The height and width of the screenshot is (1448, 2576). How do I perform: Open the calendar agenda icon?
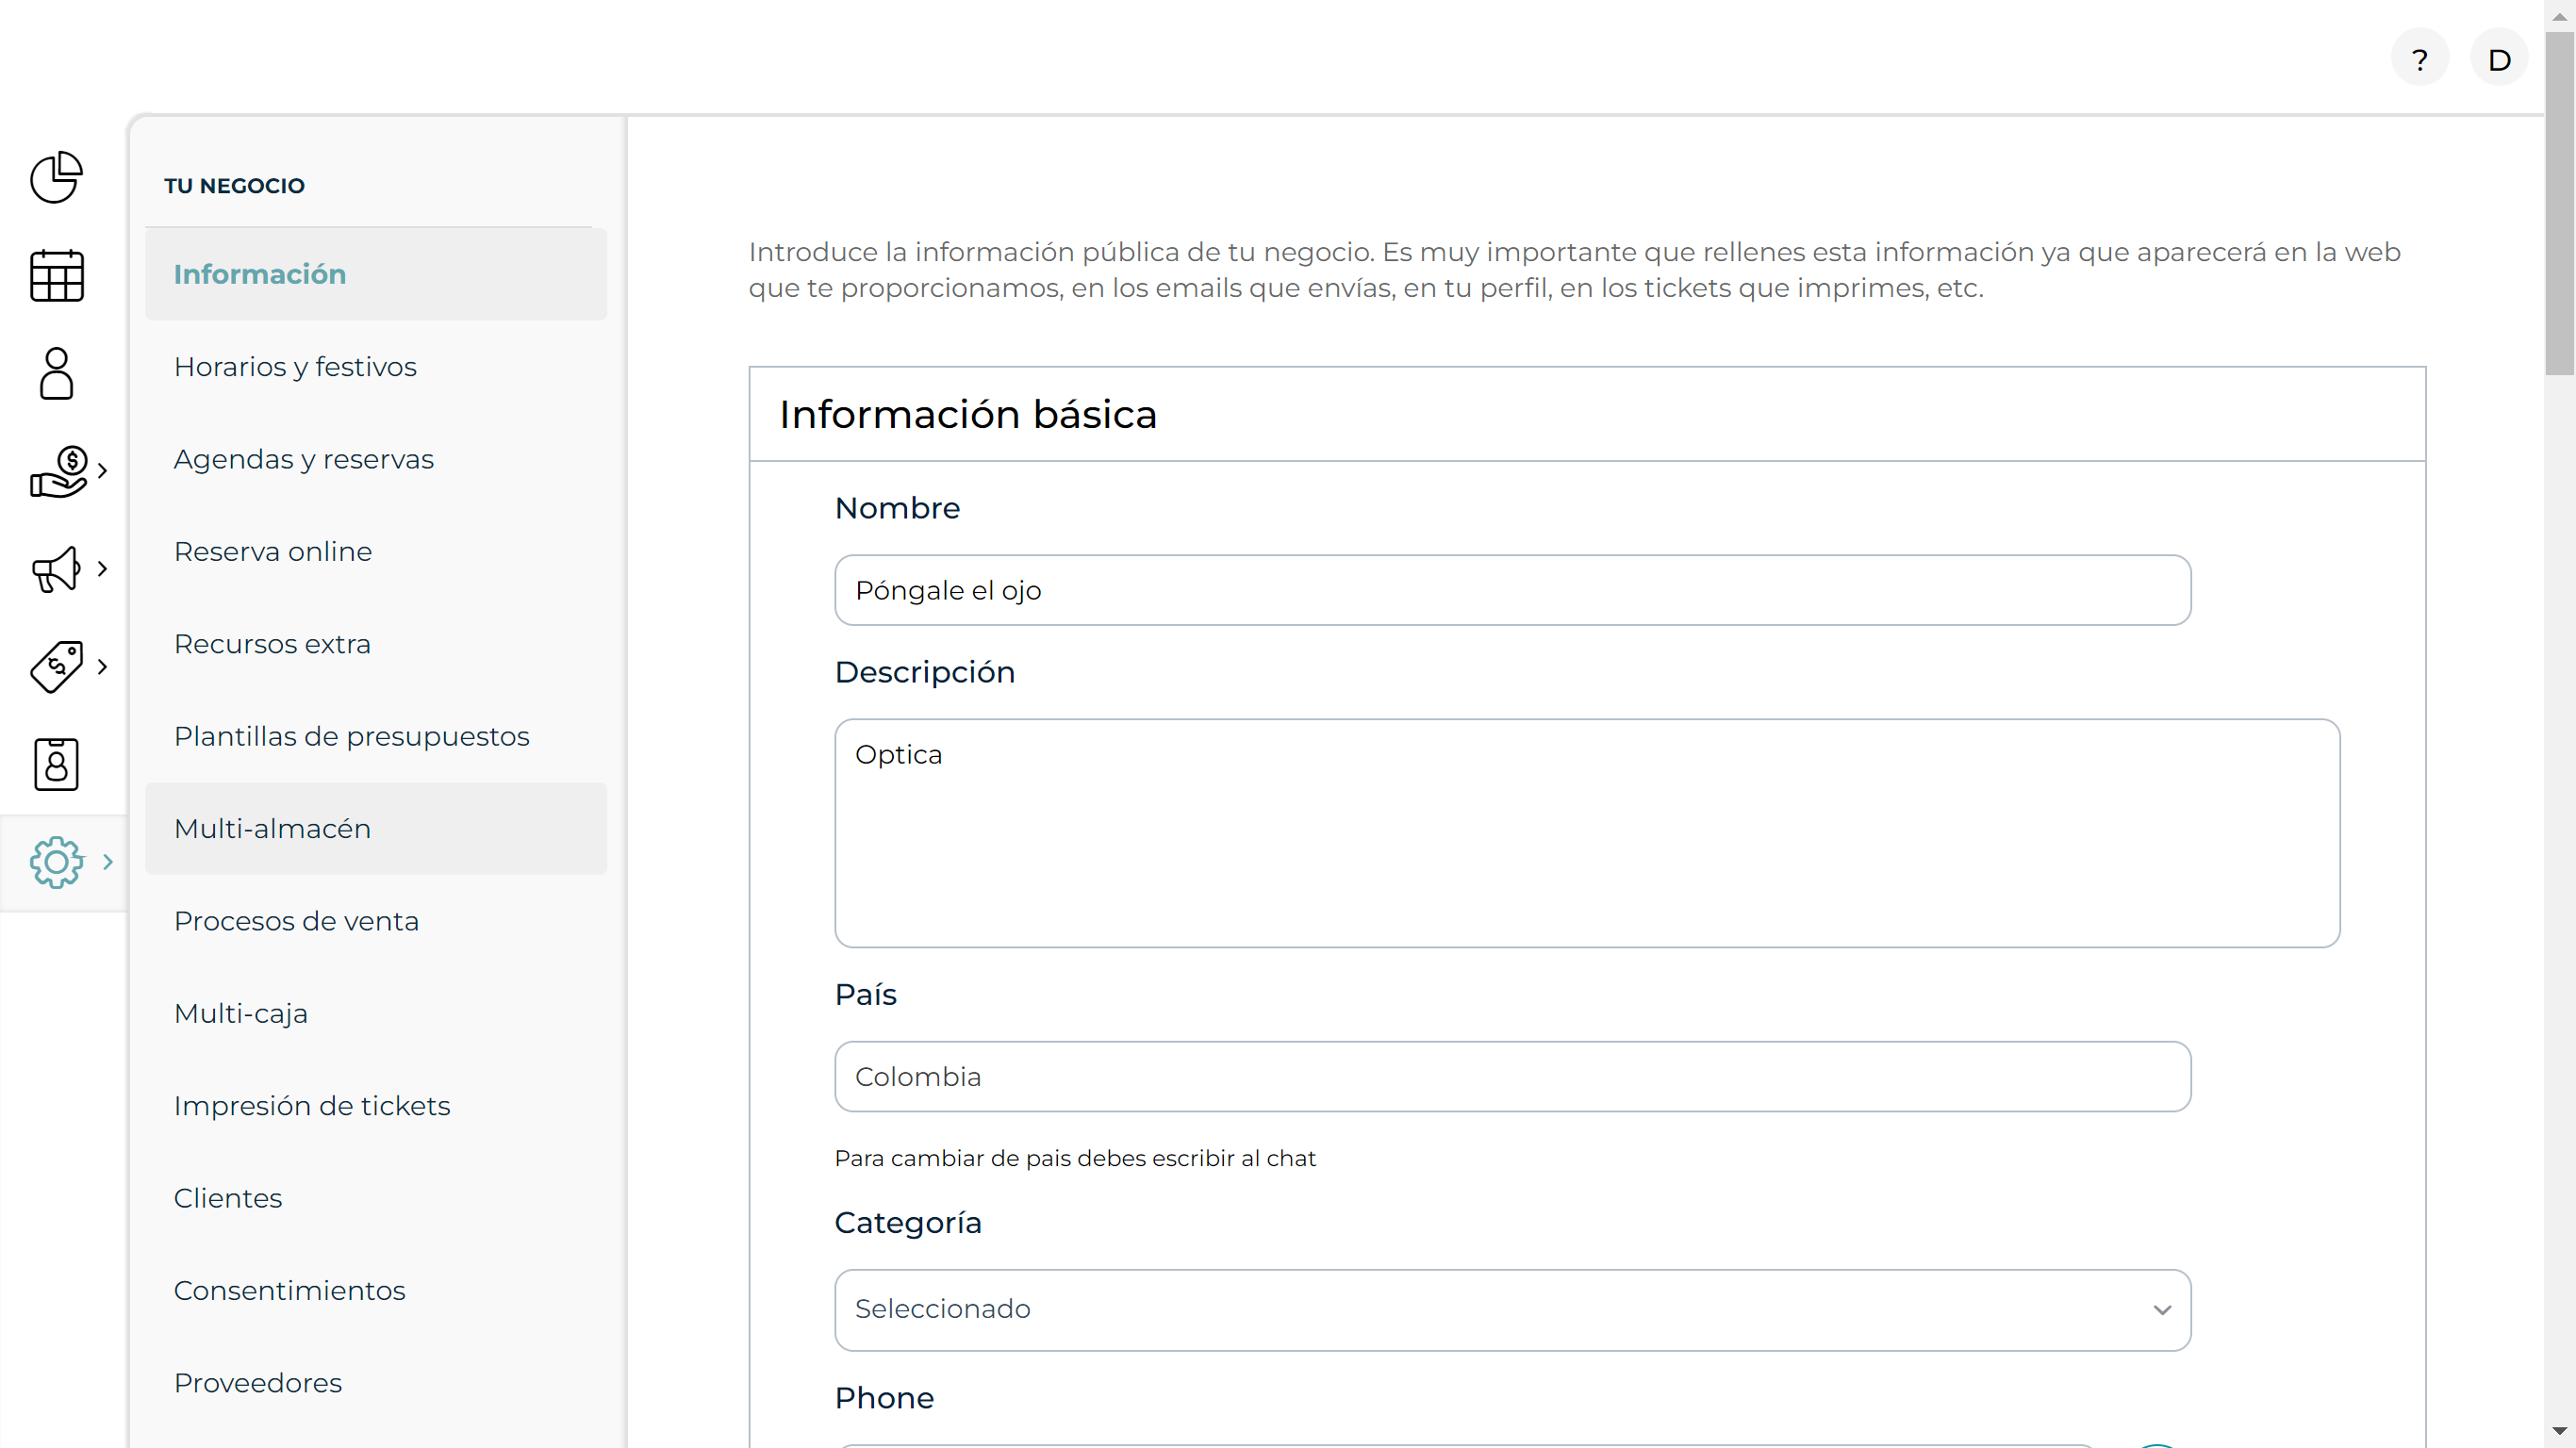point(57,275)
